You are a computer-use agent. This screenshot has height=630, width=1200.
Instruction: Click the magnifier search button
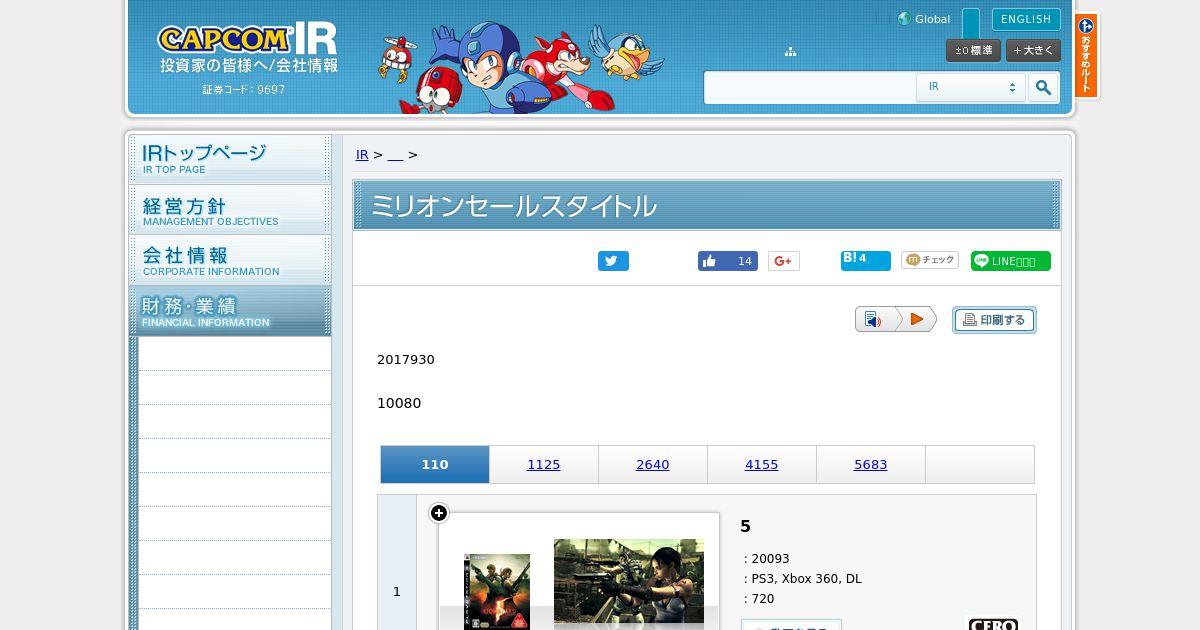pos(1043,88)
